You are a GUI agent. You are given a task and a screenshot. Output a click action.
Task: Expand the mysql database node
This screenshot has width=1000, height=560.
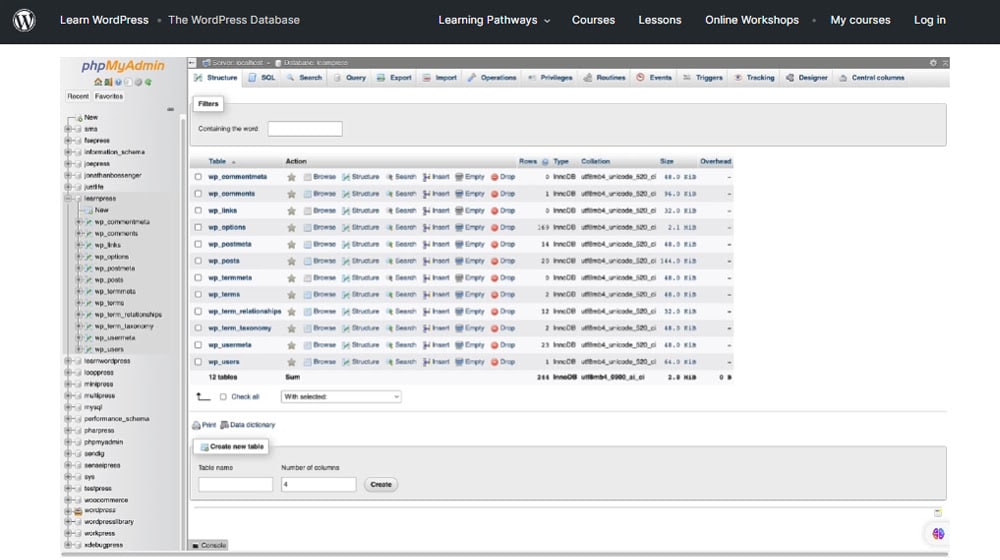(x=68, y=408)
